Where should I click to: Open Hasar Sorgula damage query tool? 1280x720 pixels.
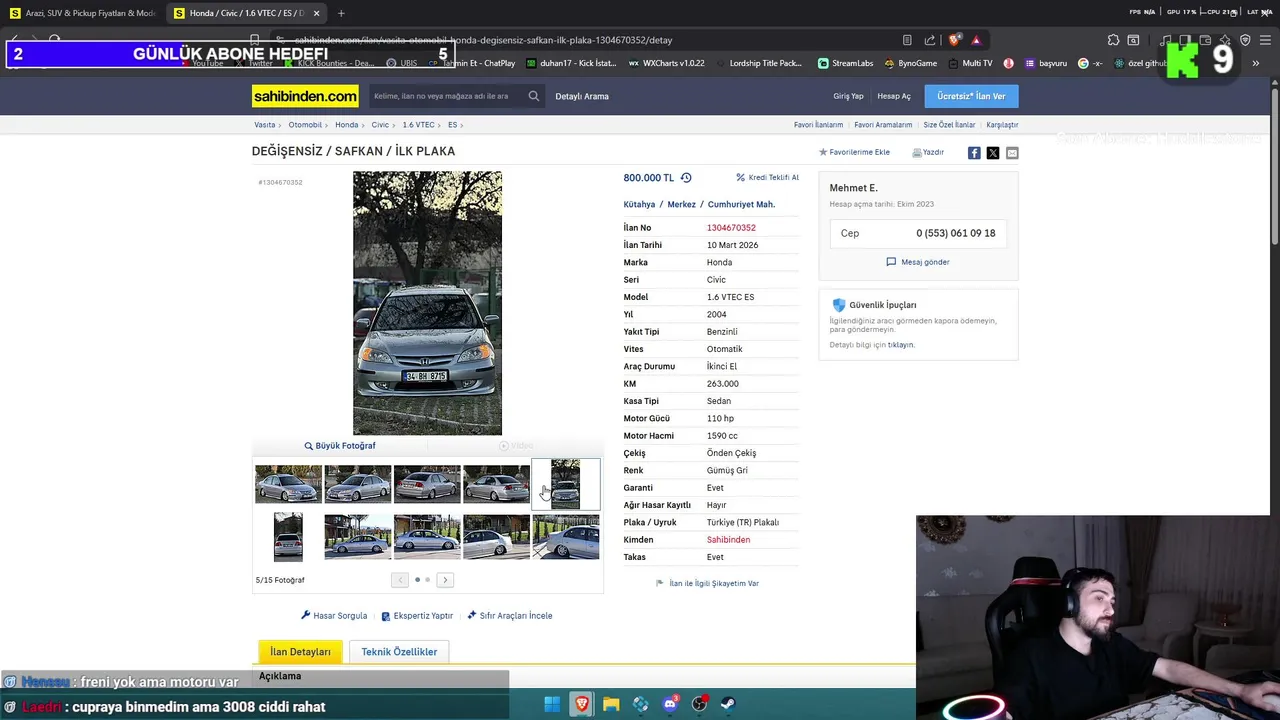(x=334, y=616)
